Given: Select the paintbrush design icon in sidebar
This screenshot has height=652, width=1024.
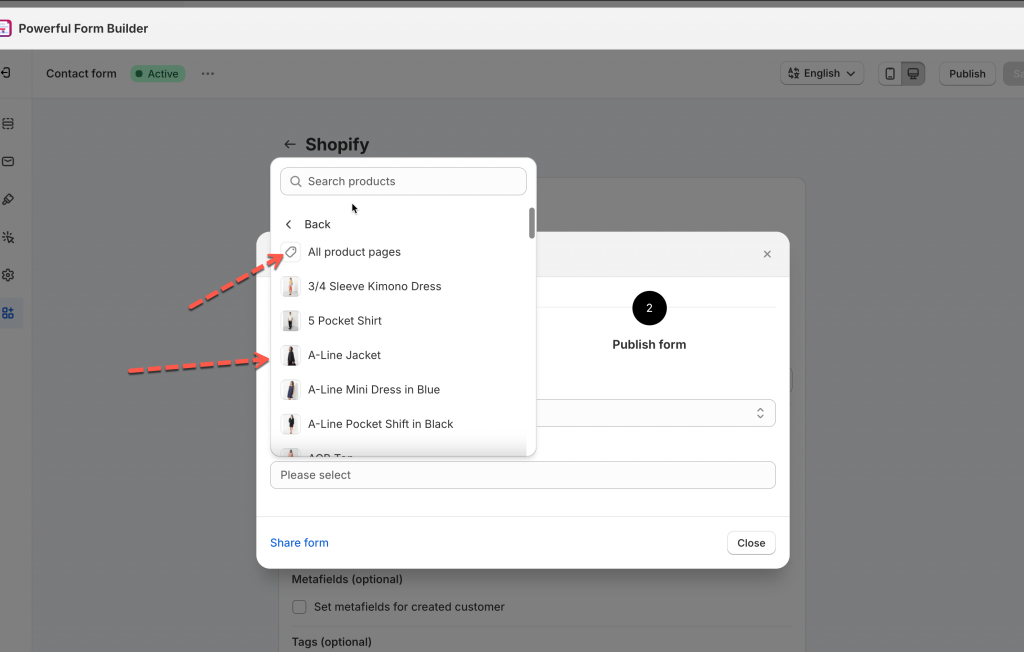Looking at the screenshot, I should pyautogui.click(x=8, y=199).
